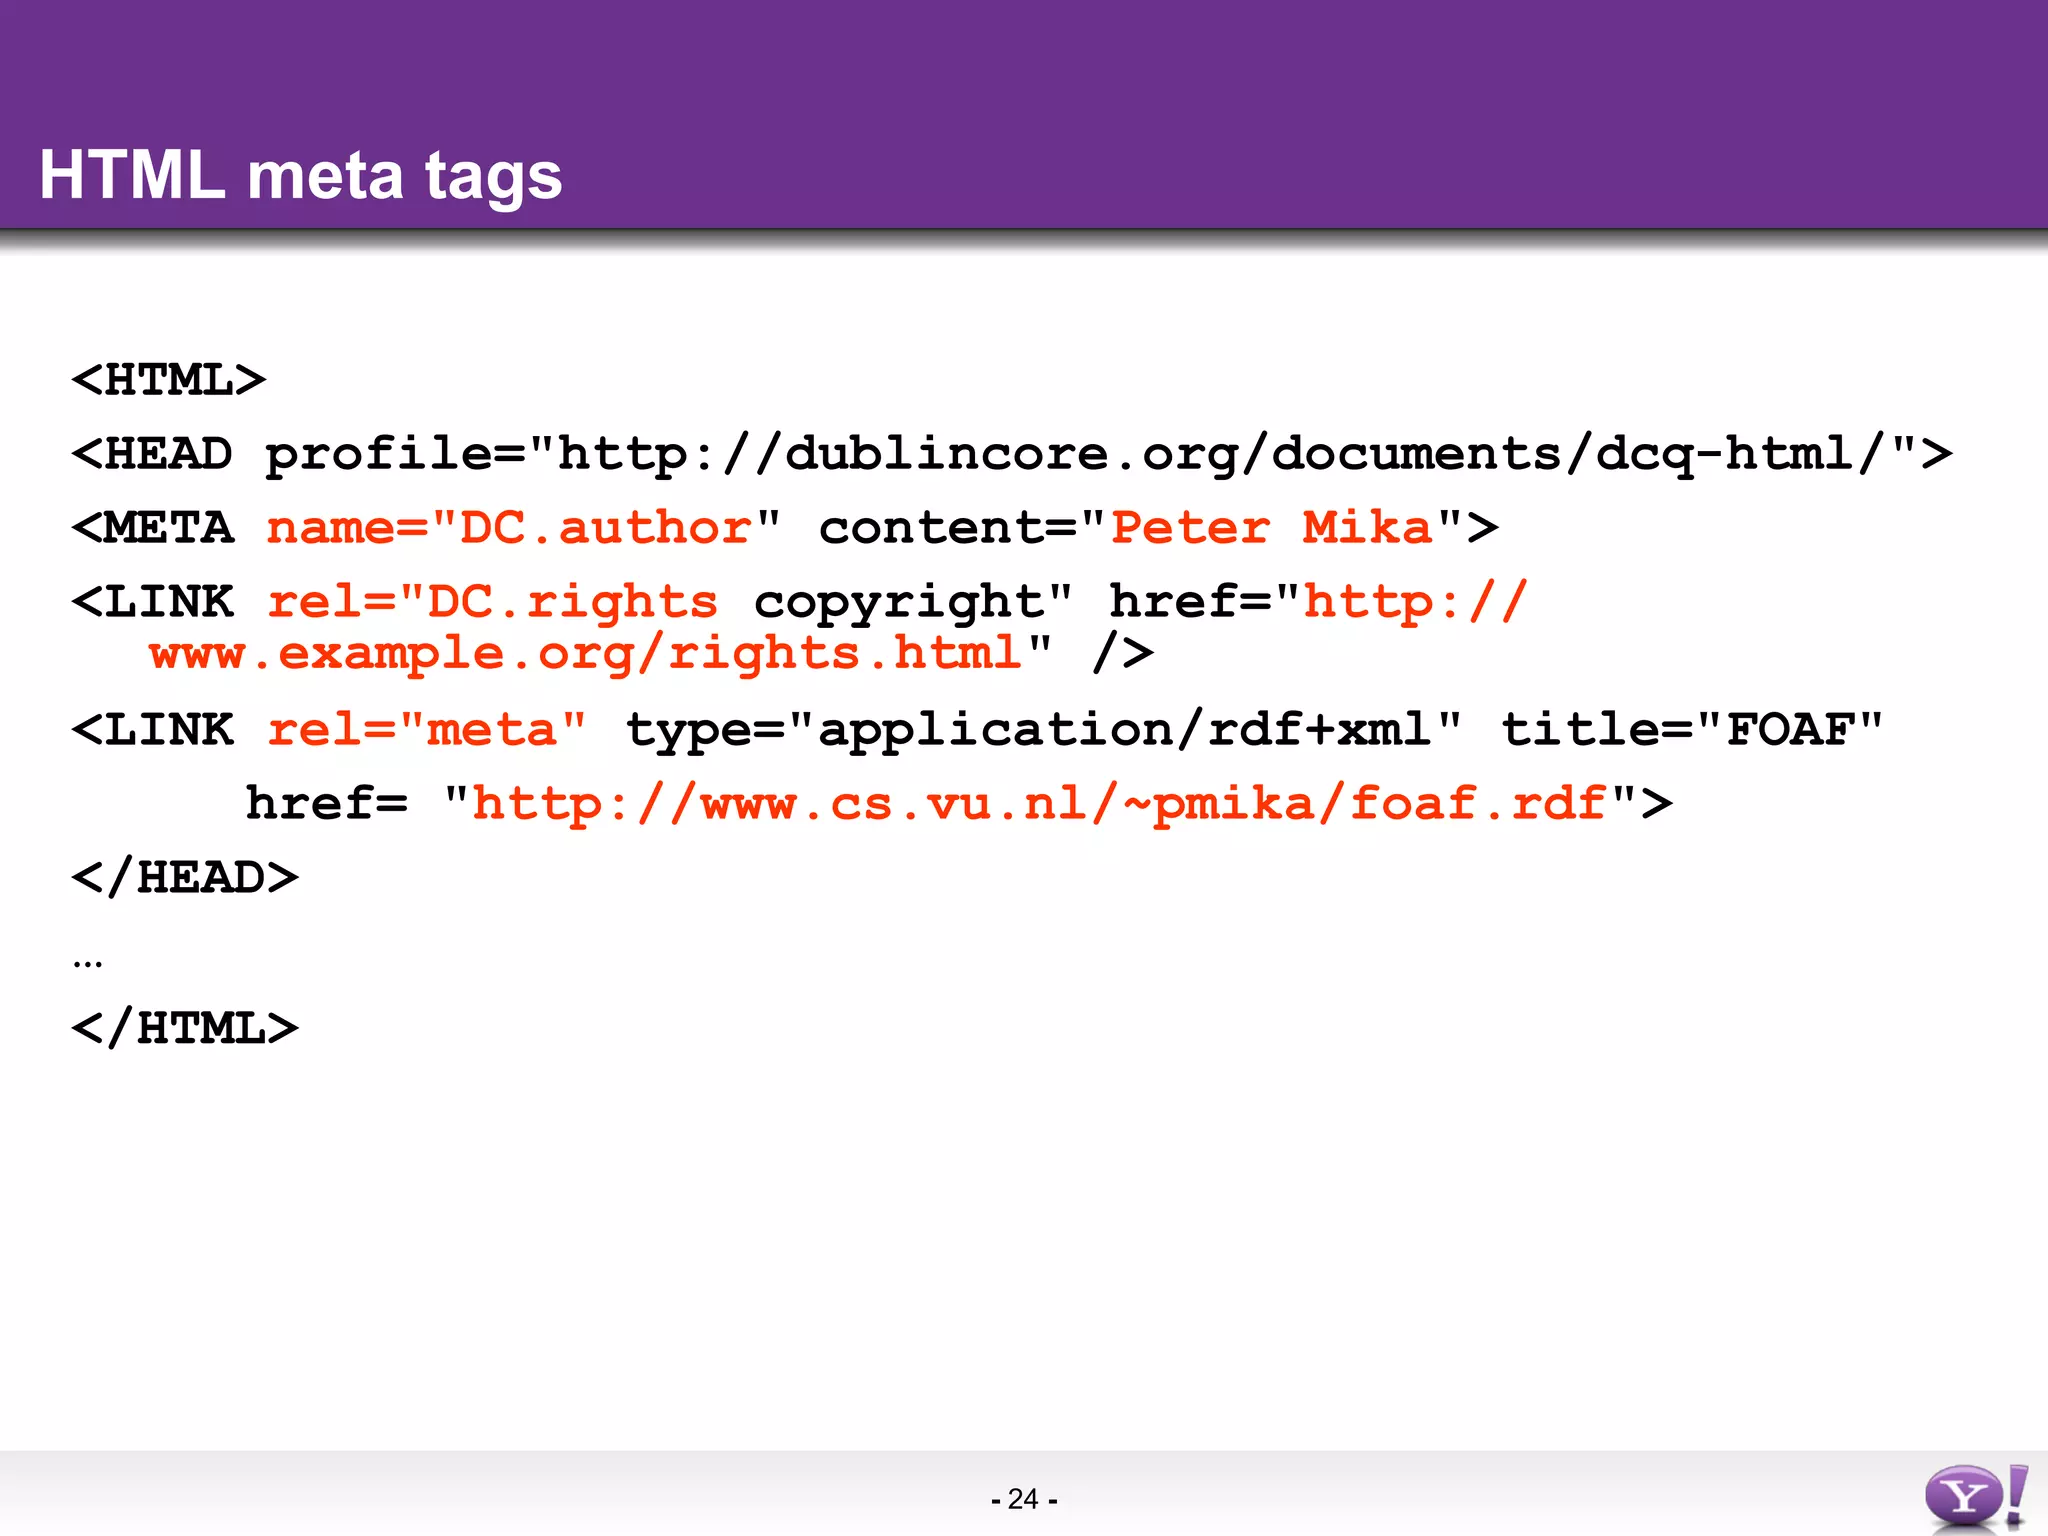The width and height of the screenshot is (2048, 1536).
Task: Click the closing </HTML> tag
Action: (185, 1028)
